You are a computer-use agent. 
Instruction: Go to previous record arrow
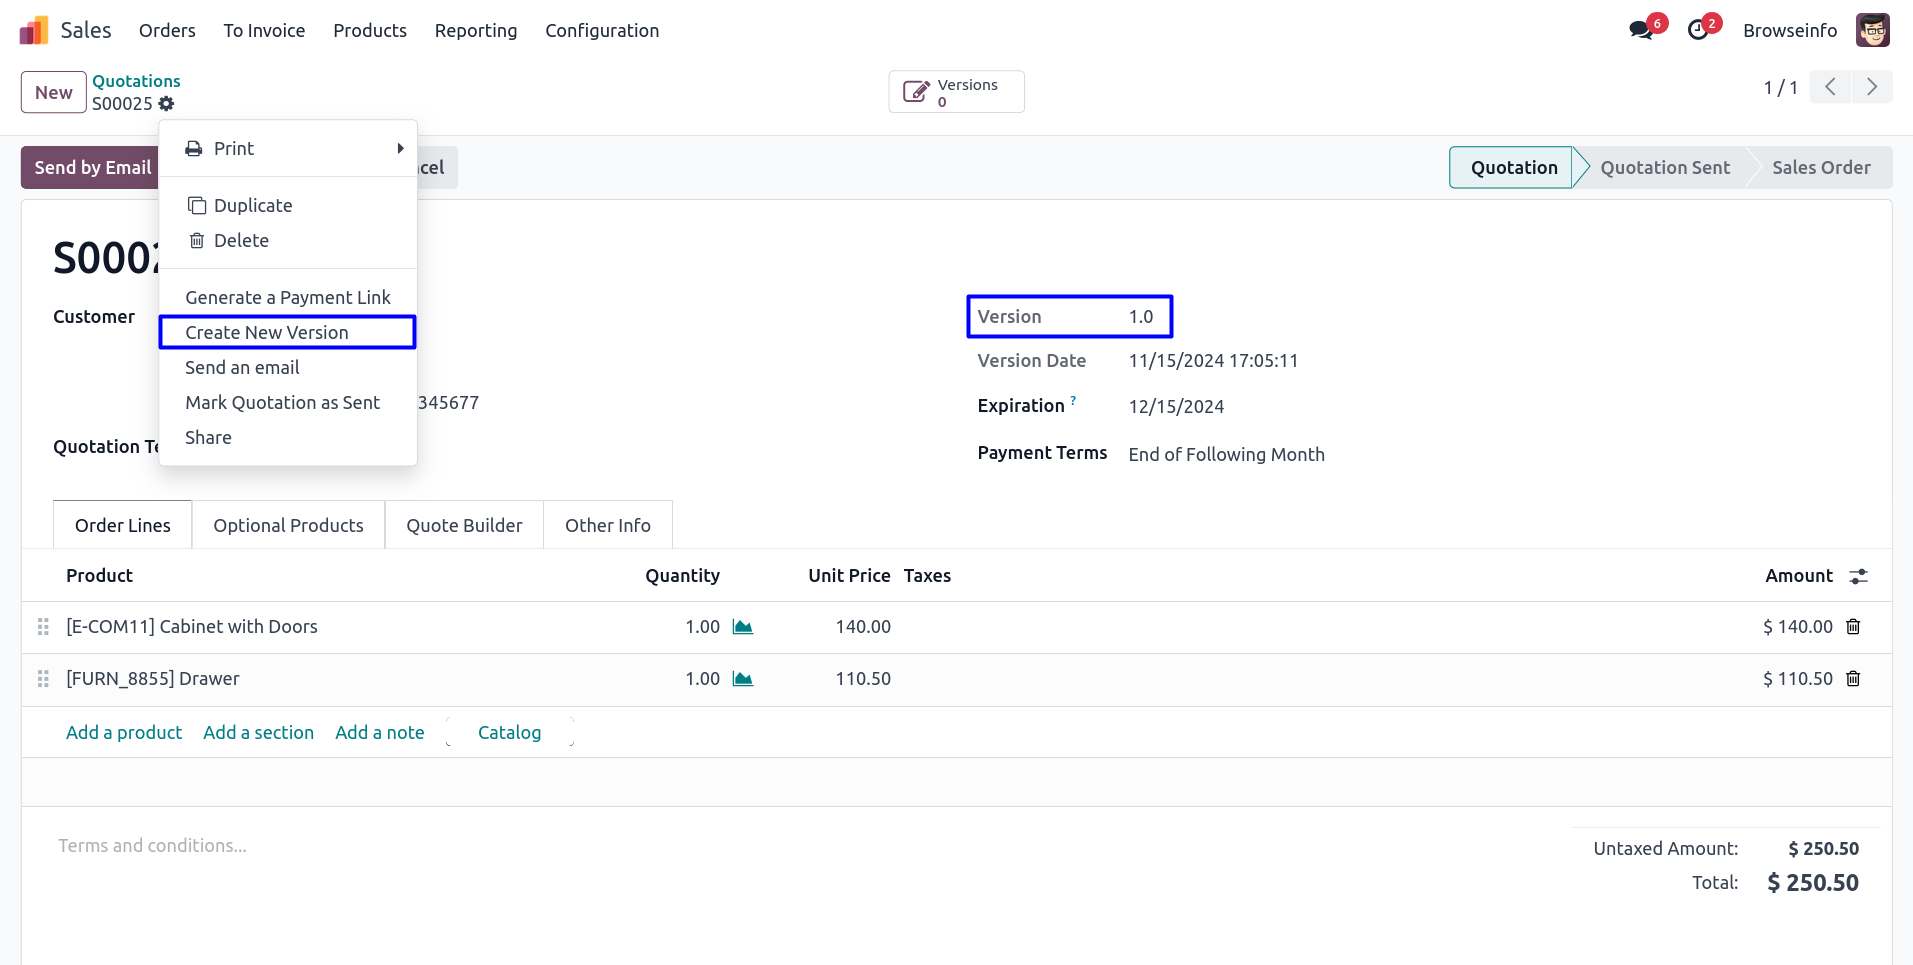[1830, 87]
